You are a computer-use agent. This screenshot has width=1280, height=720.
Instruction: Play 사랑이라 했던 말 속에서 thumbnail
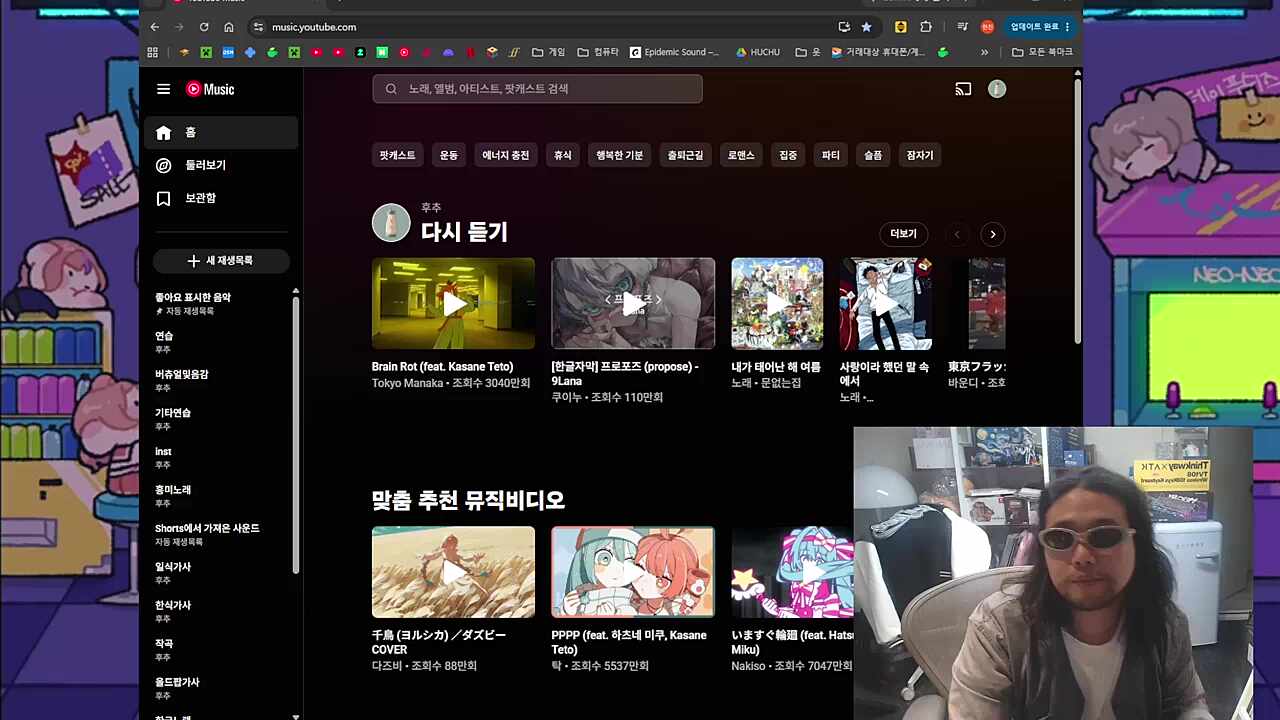[x=886, y=303]
